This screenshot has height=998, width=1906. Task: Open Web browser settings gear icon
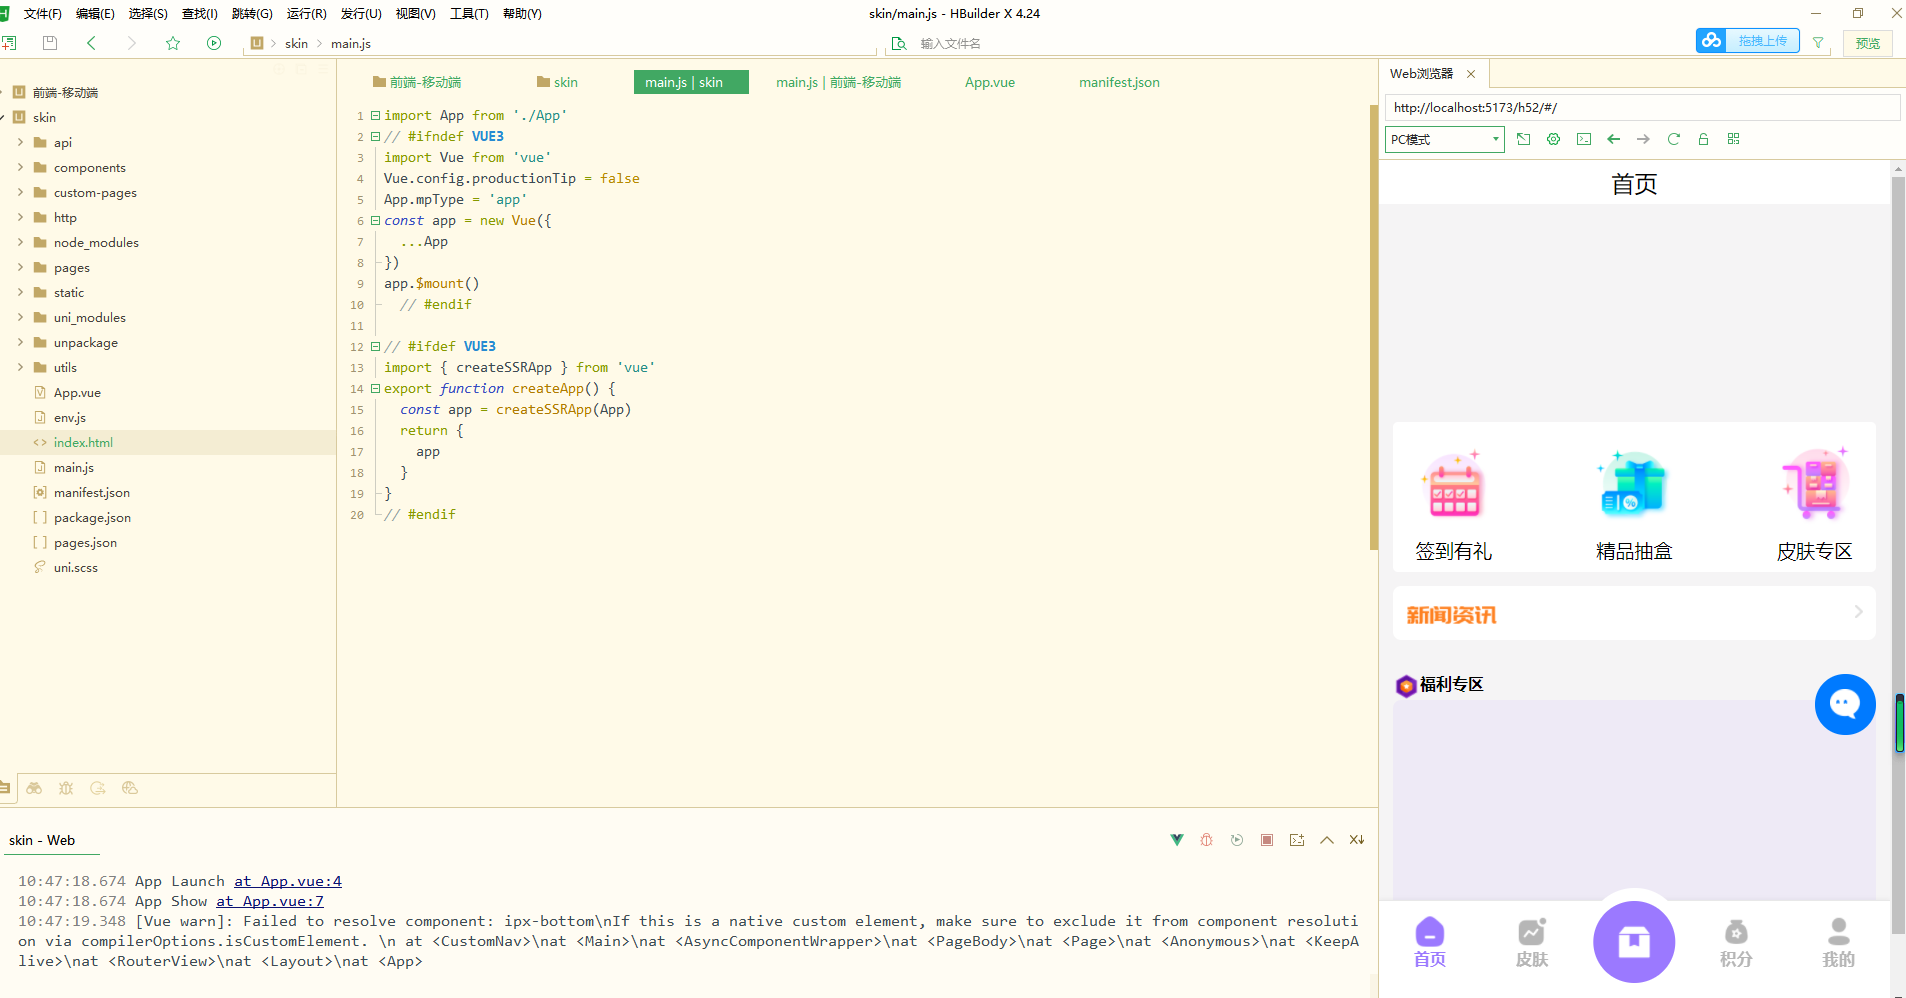pyautogui.click(x=1553, y=139)
